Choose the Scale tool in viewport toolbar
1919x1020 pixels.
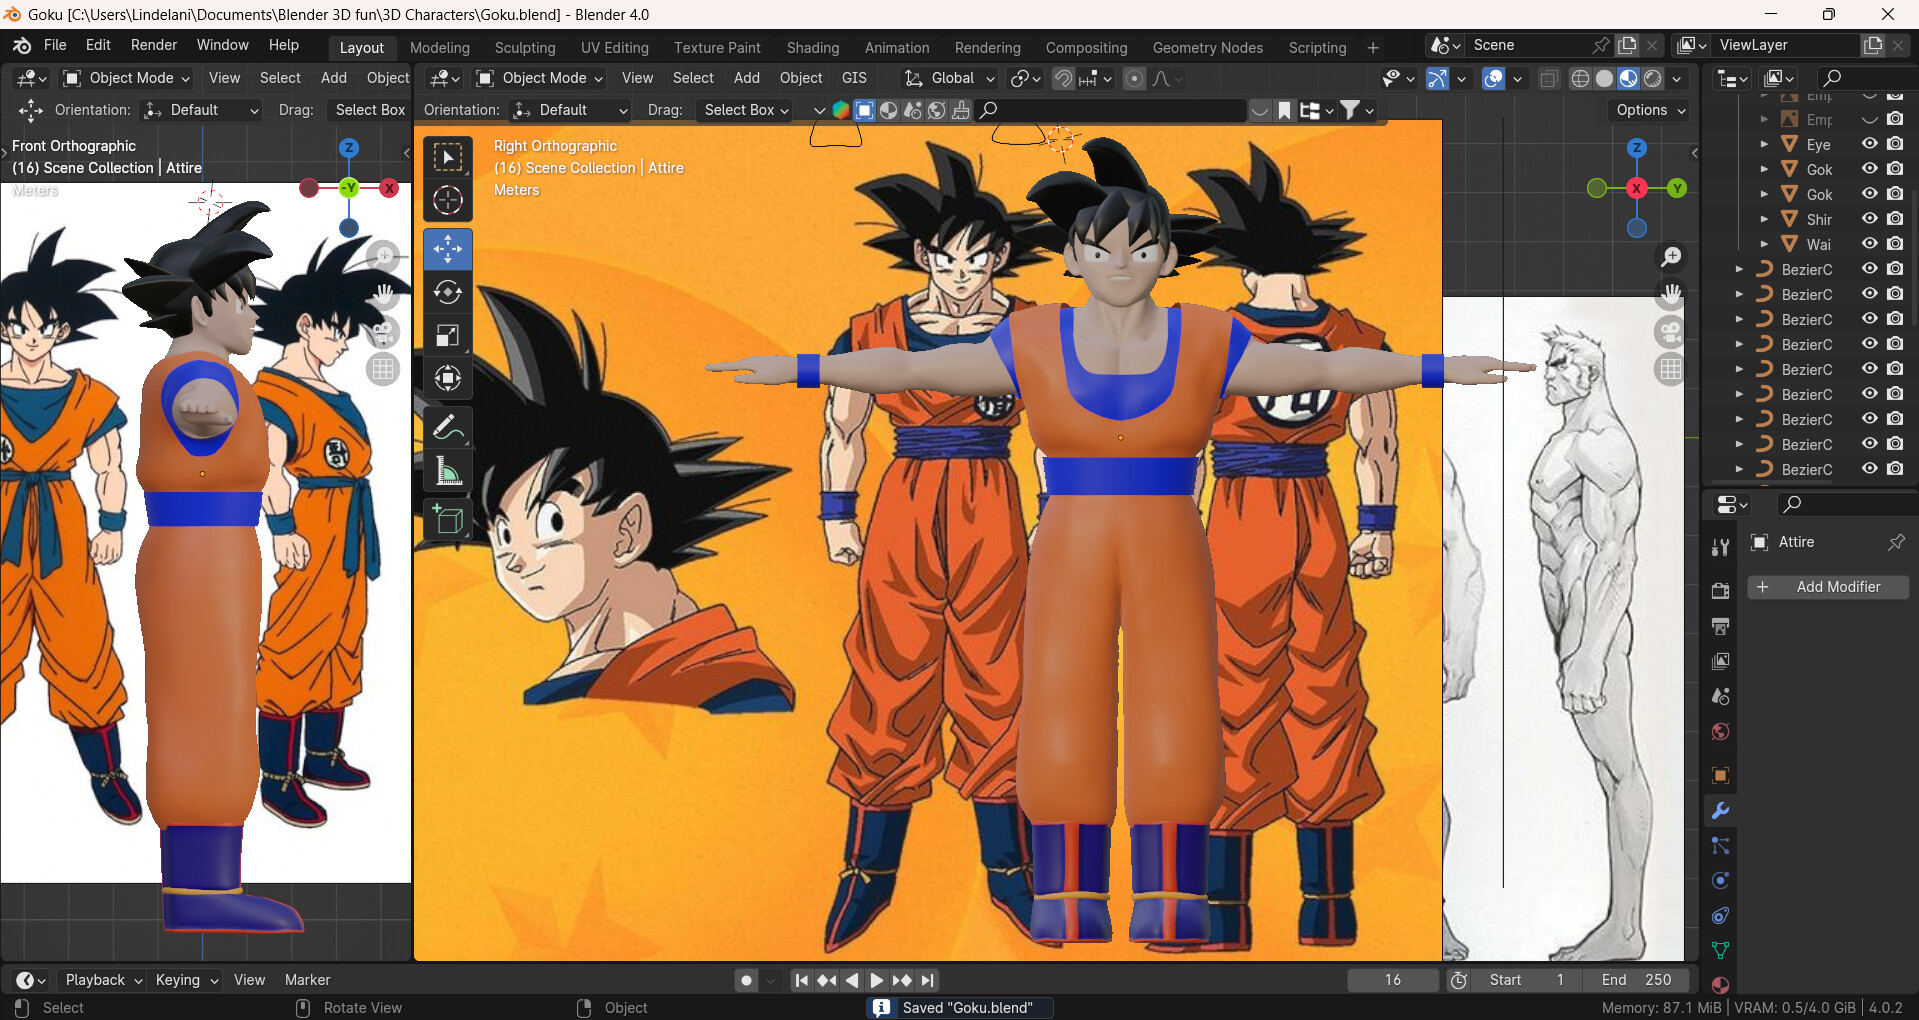(x=448, y=335)
